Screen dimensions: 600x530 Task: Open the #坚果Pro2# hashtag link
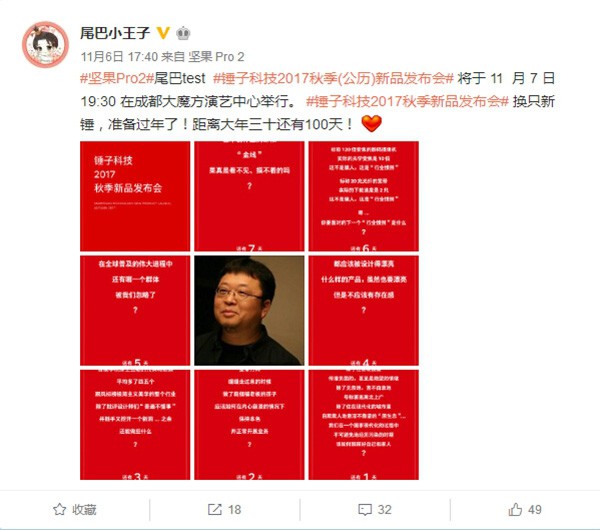click(x=113, y=78)
